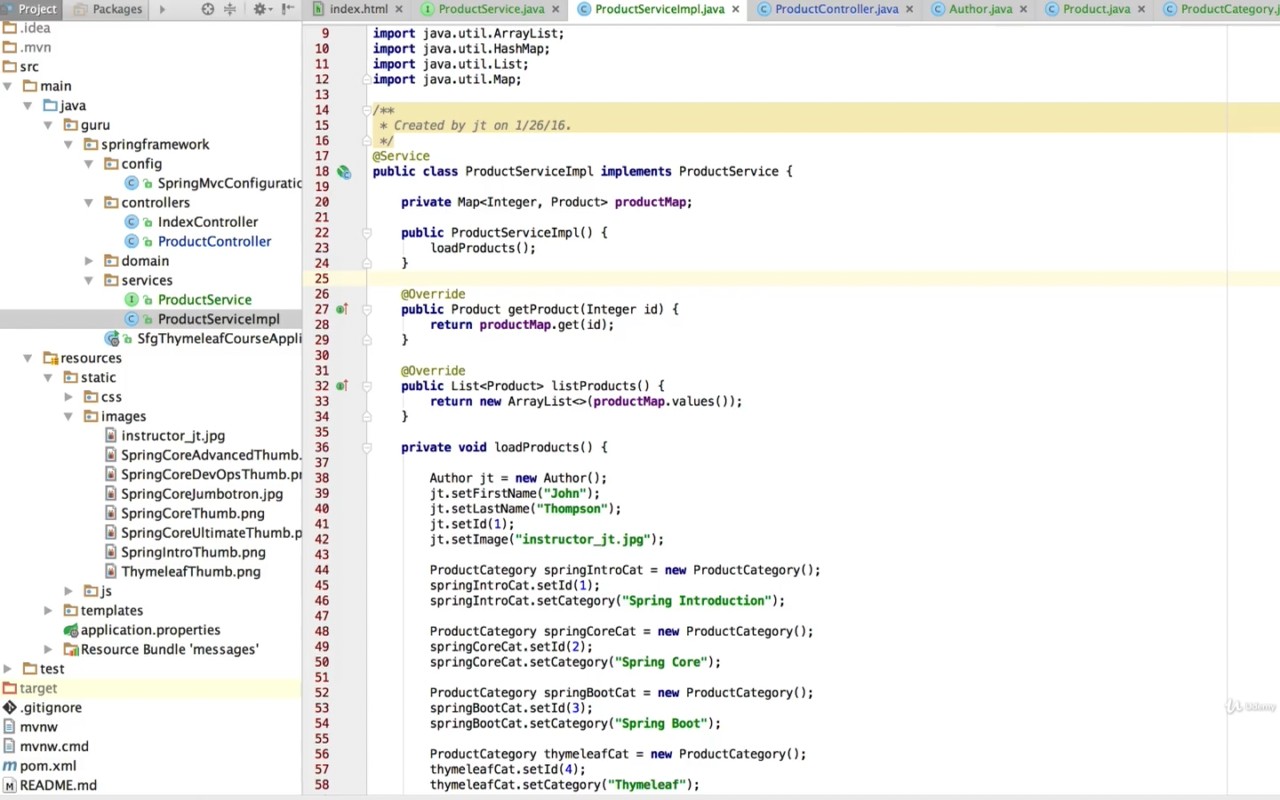1280x800 pixels.
Task: Select ProductController in the project tree
Action: (214, 242)
